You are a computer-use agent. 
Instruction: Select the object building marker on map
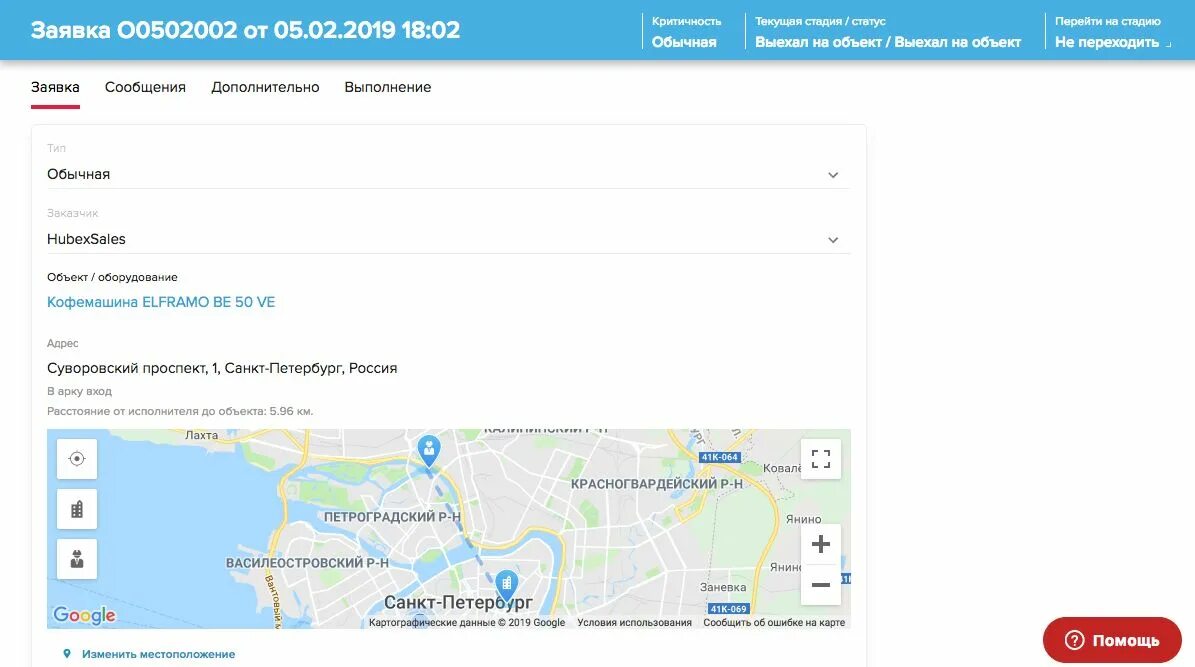click(x=507, y=585)
